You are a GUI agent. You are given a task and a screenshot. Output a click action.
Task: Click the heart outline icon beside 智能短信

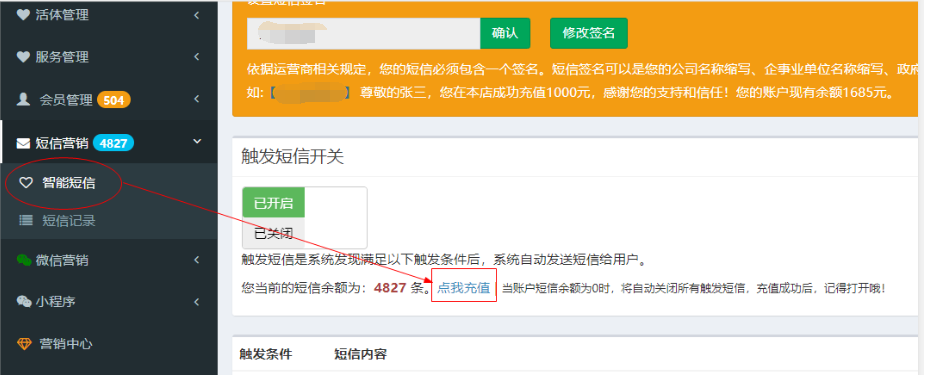[26, 183]
